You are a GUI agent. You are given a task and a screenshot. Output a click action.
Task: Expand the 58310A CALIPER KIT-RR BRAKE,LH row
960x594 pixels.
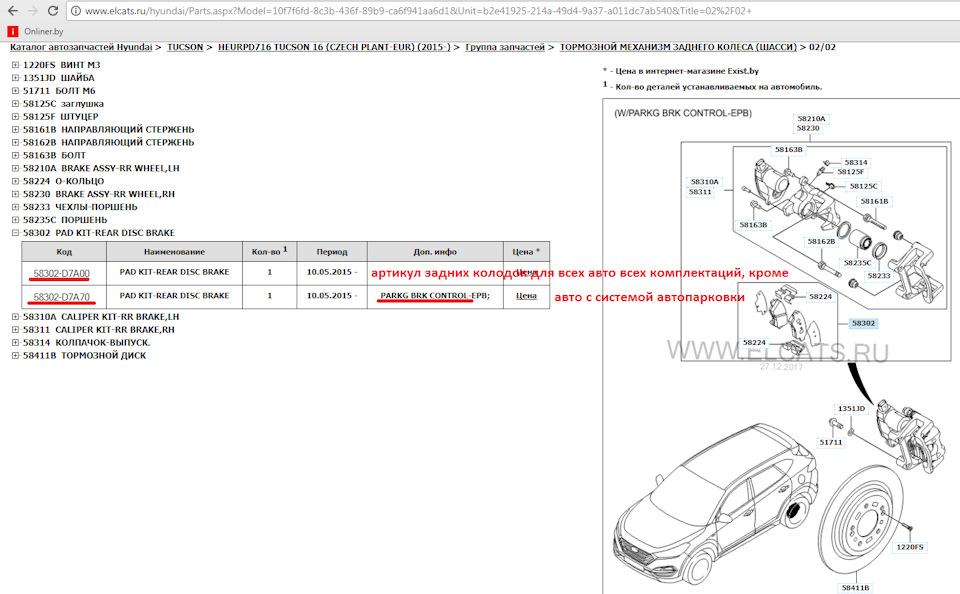[x=15, y=317]
